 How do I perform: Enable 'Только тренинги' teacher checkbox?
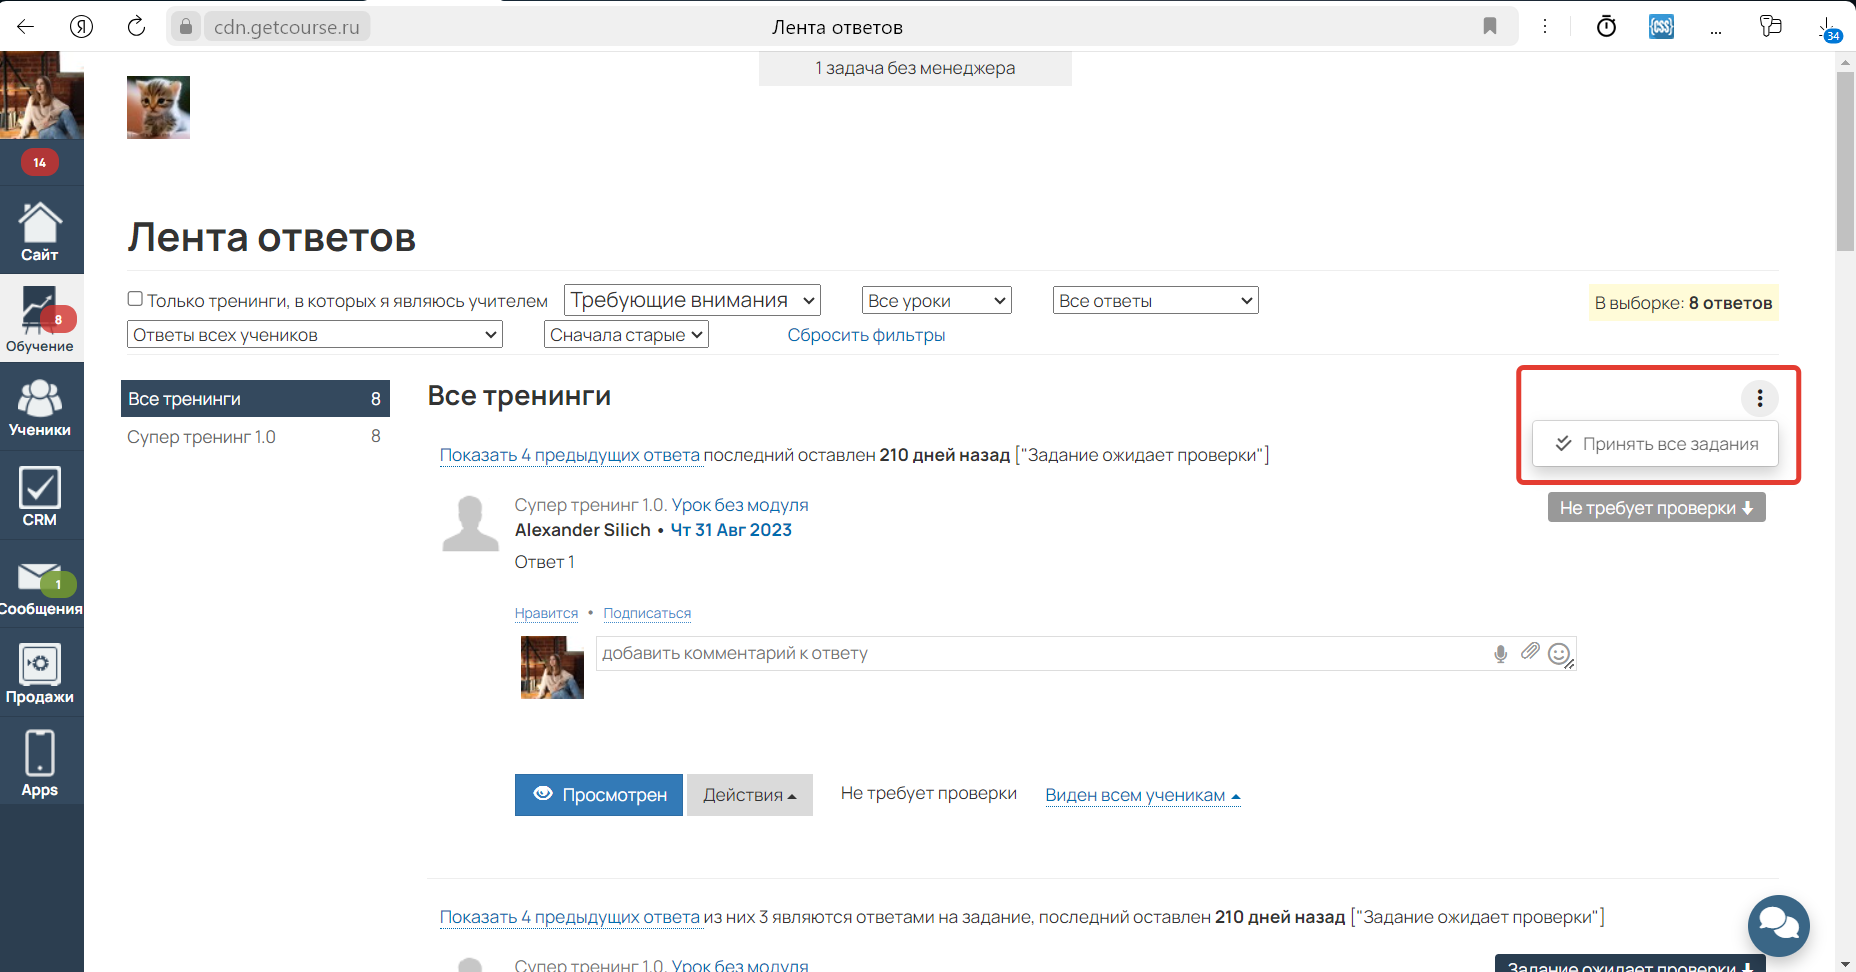(x=135, y=299)
